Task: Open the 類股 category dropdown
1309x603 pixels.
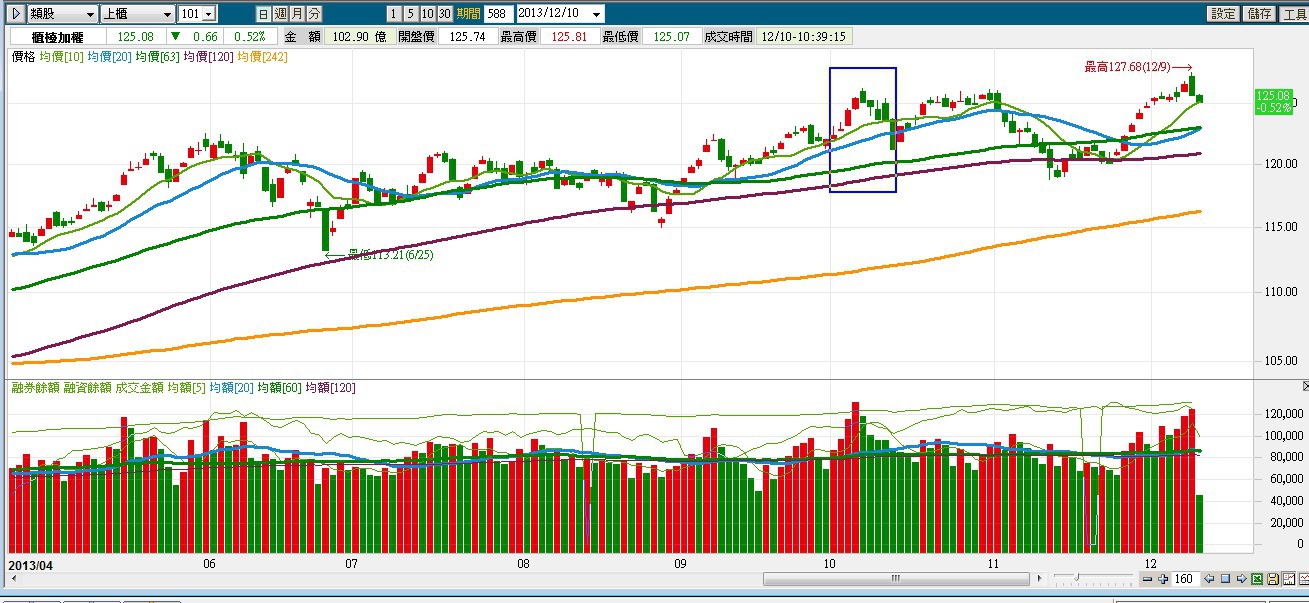Action: 63,14
